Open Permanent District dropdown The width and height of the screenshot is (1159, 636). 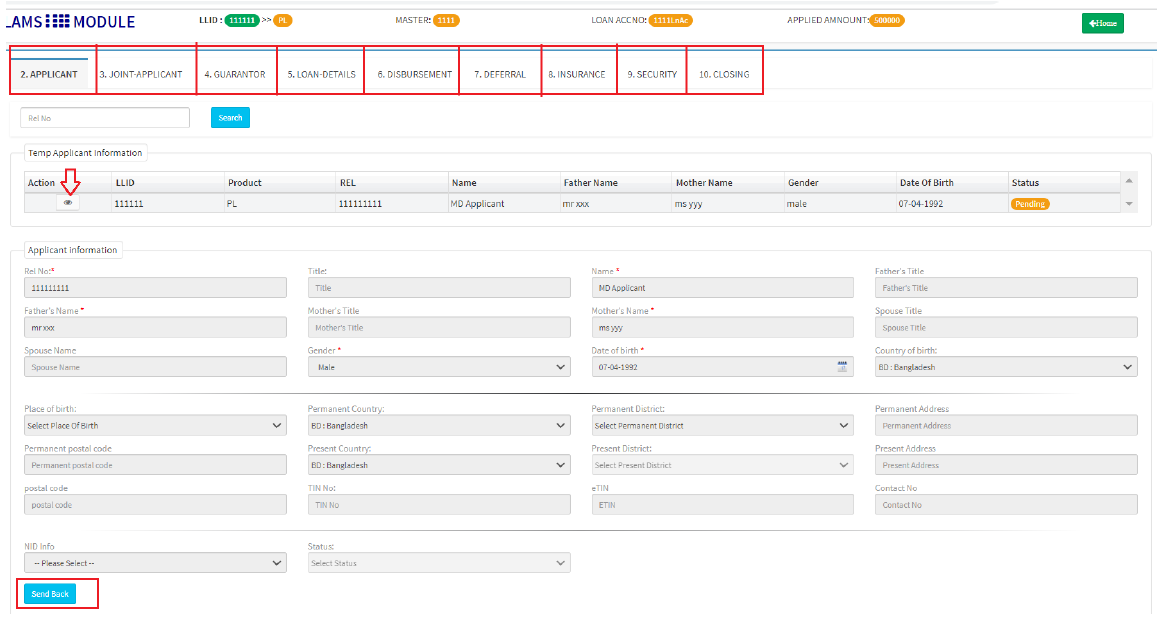click(721, 425)
